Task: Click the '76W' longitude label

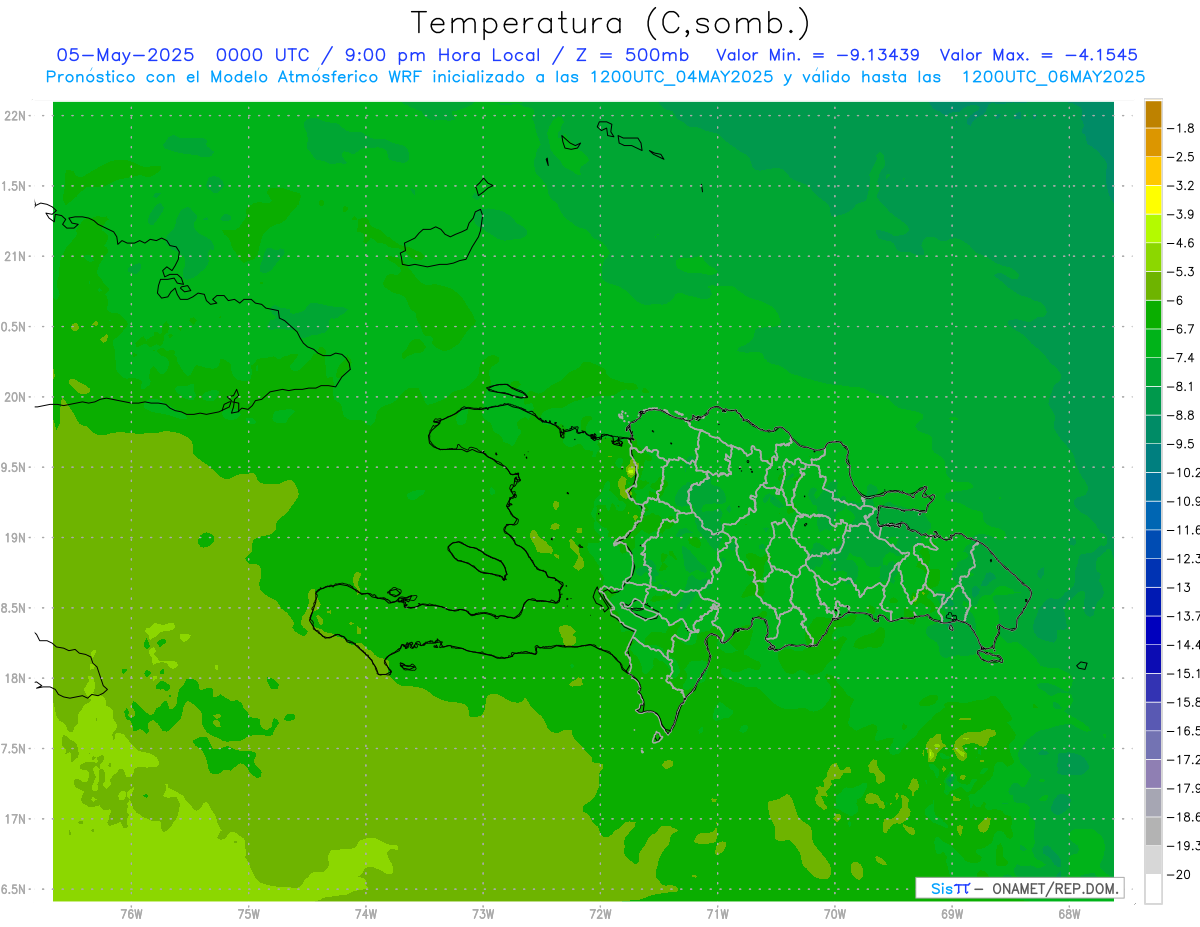Action: click(131, 913)
